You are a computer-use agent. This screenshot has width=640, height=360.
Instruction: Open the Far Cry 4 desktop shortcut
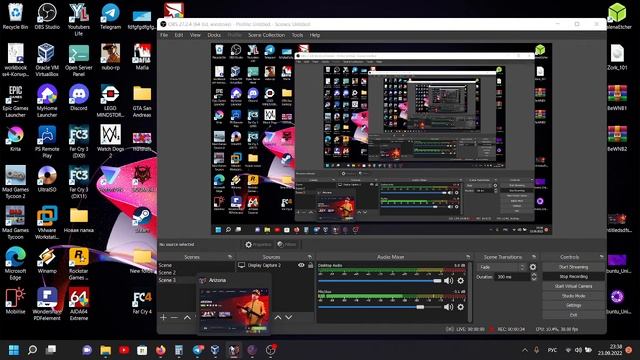point(142,302)
